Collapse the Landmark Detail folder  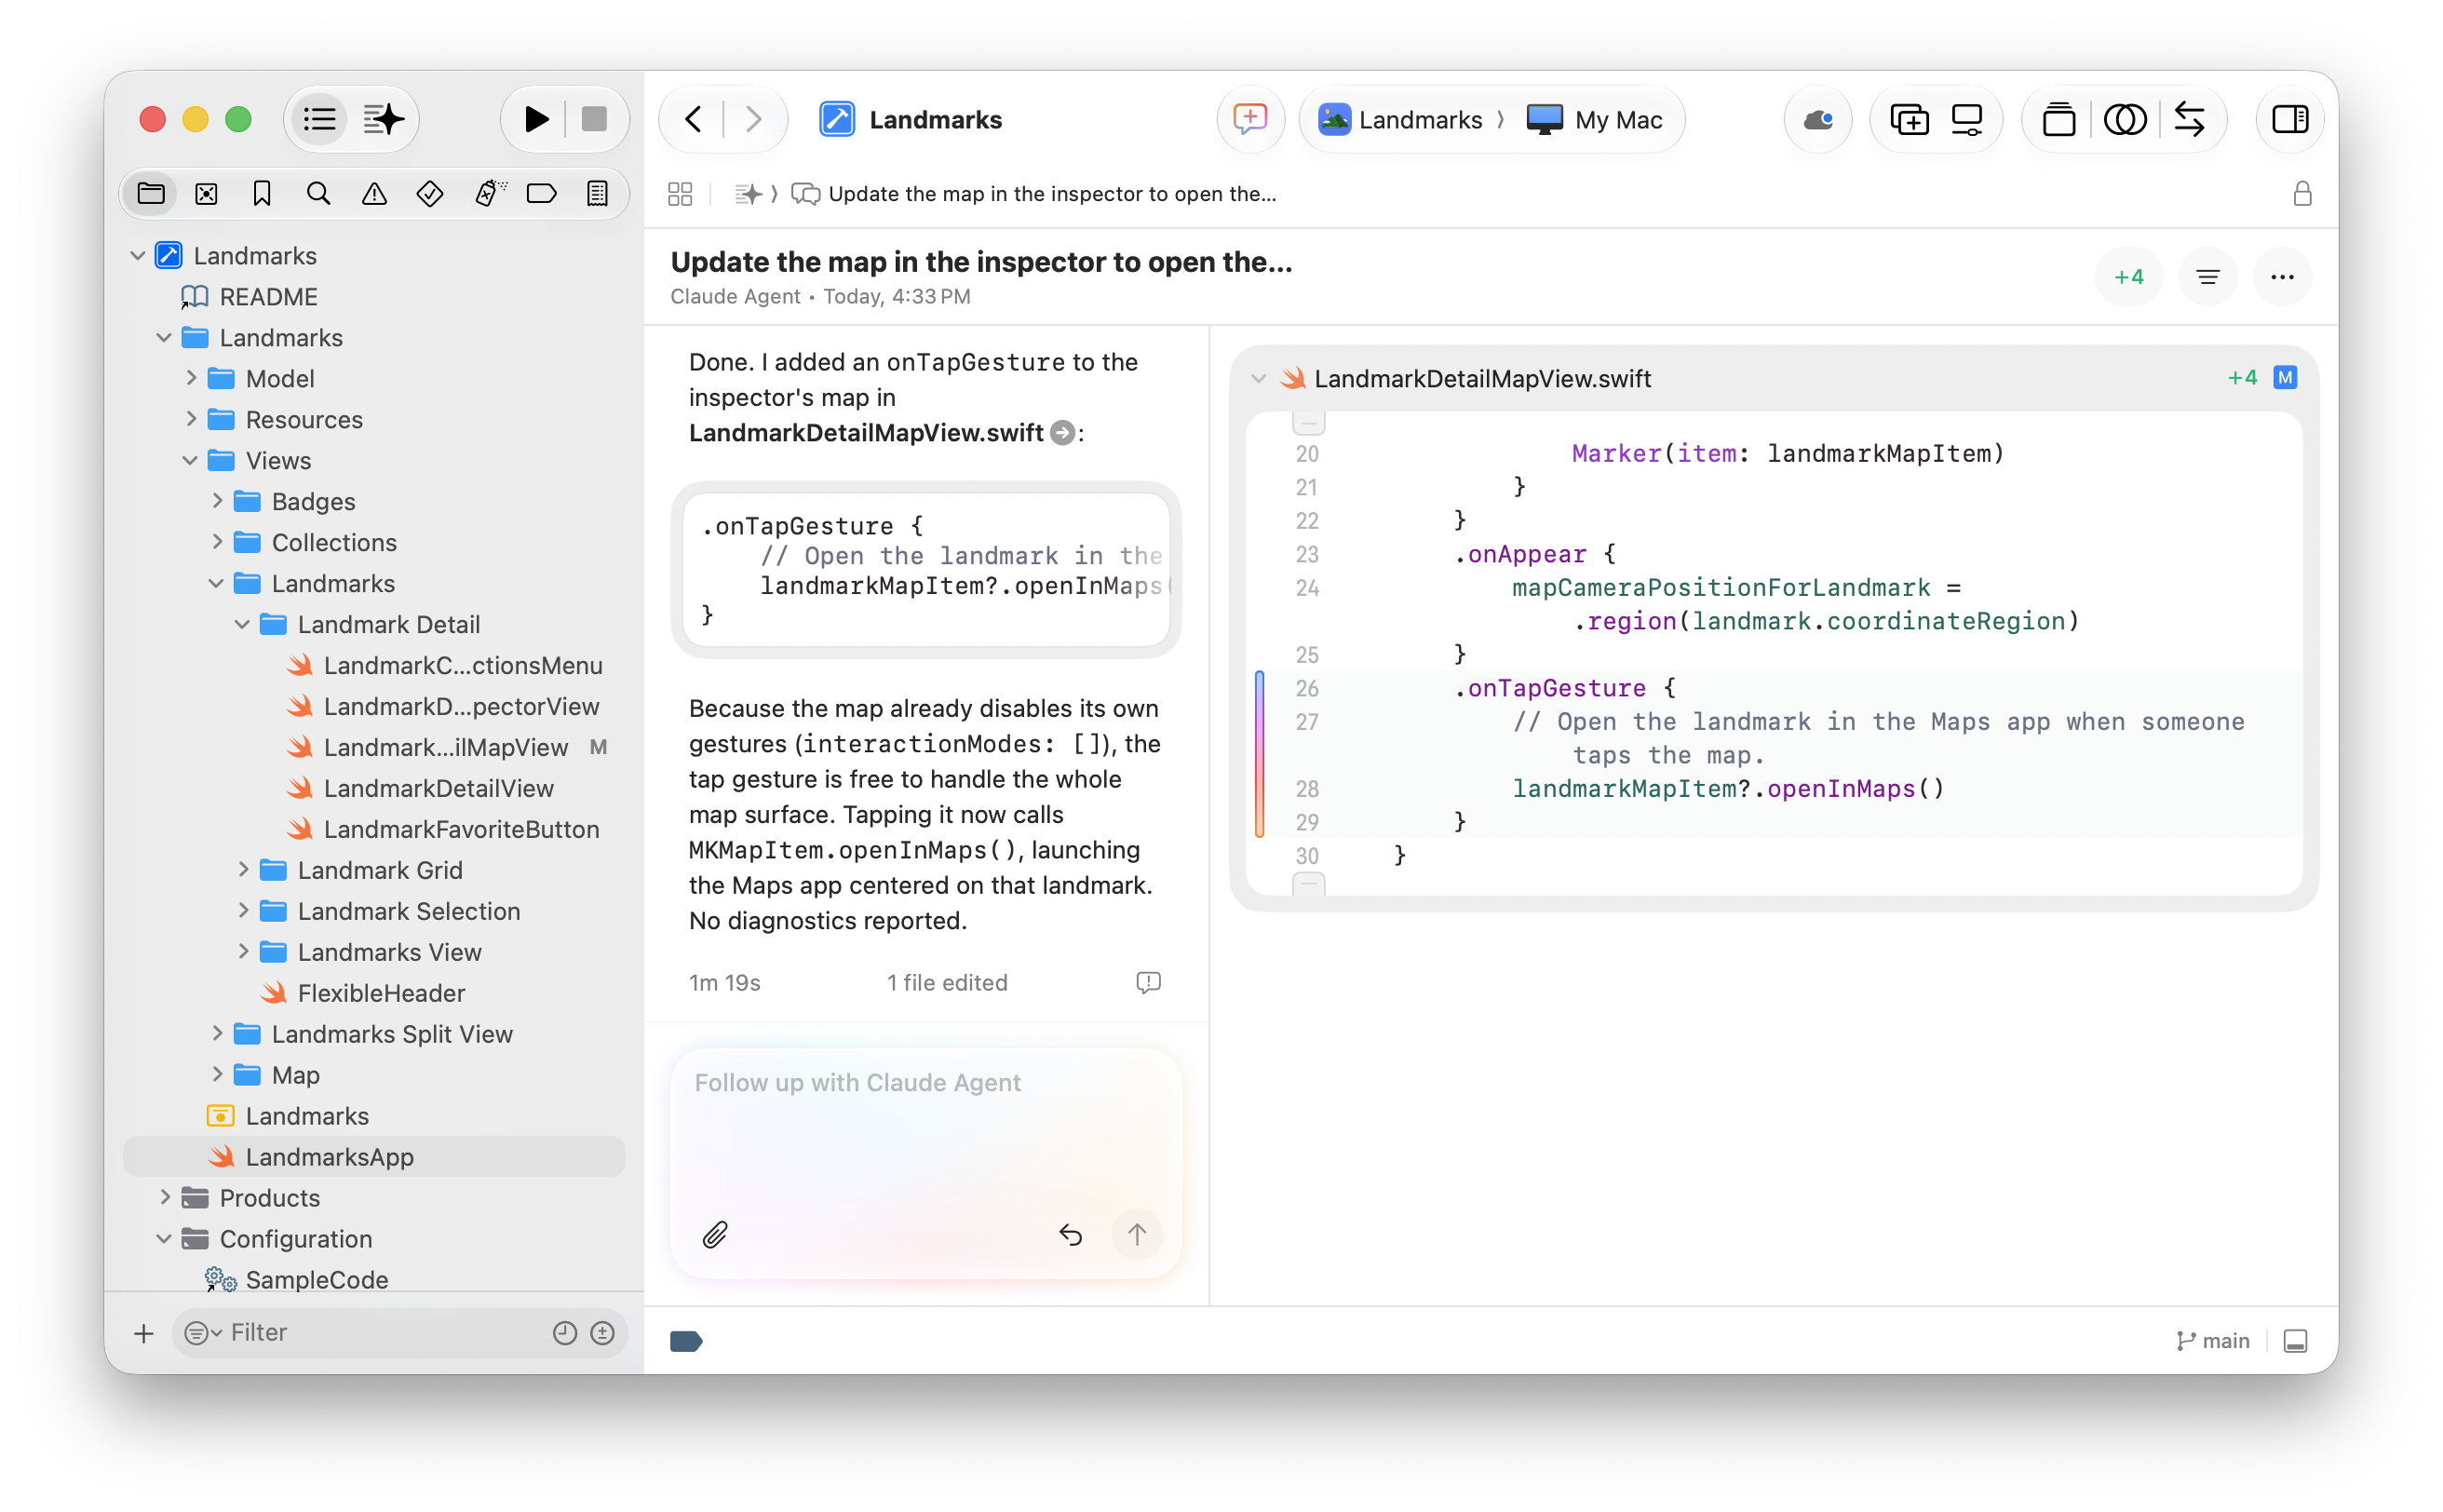point(242,624)
